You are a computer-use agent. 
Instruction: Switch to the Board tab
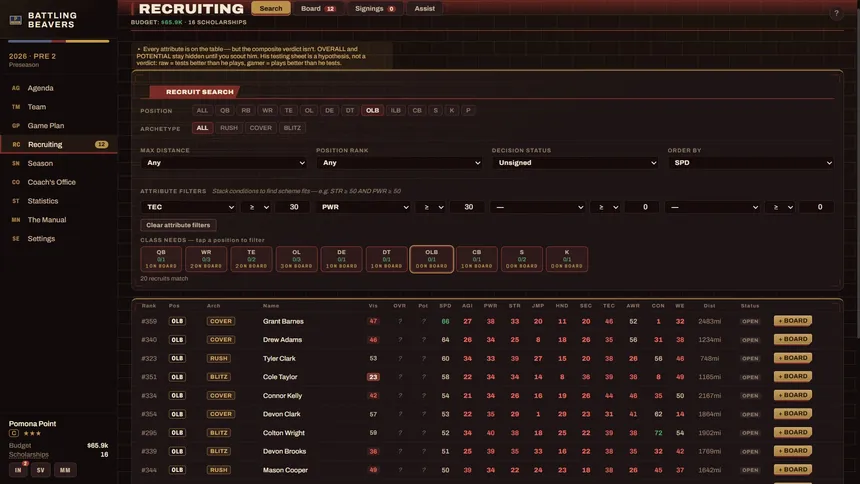(x=318, y=9)
